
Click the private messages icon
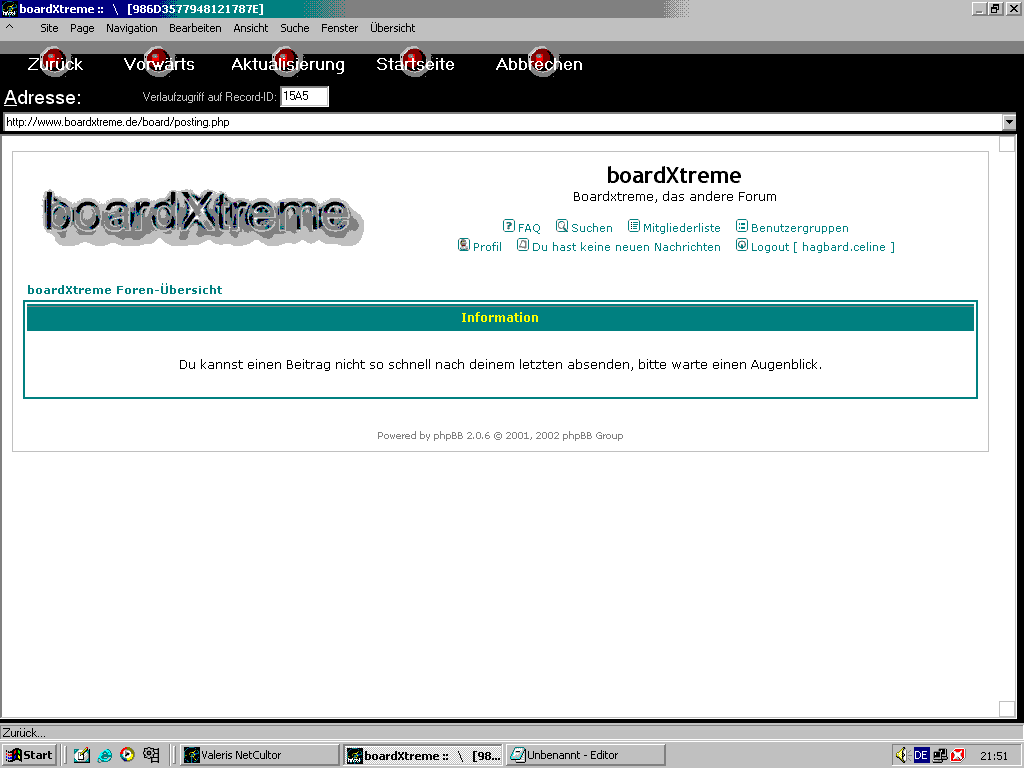point(523,245)
